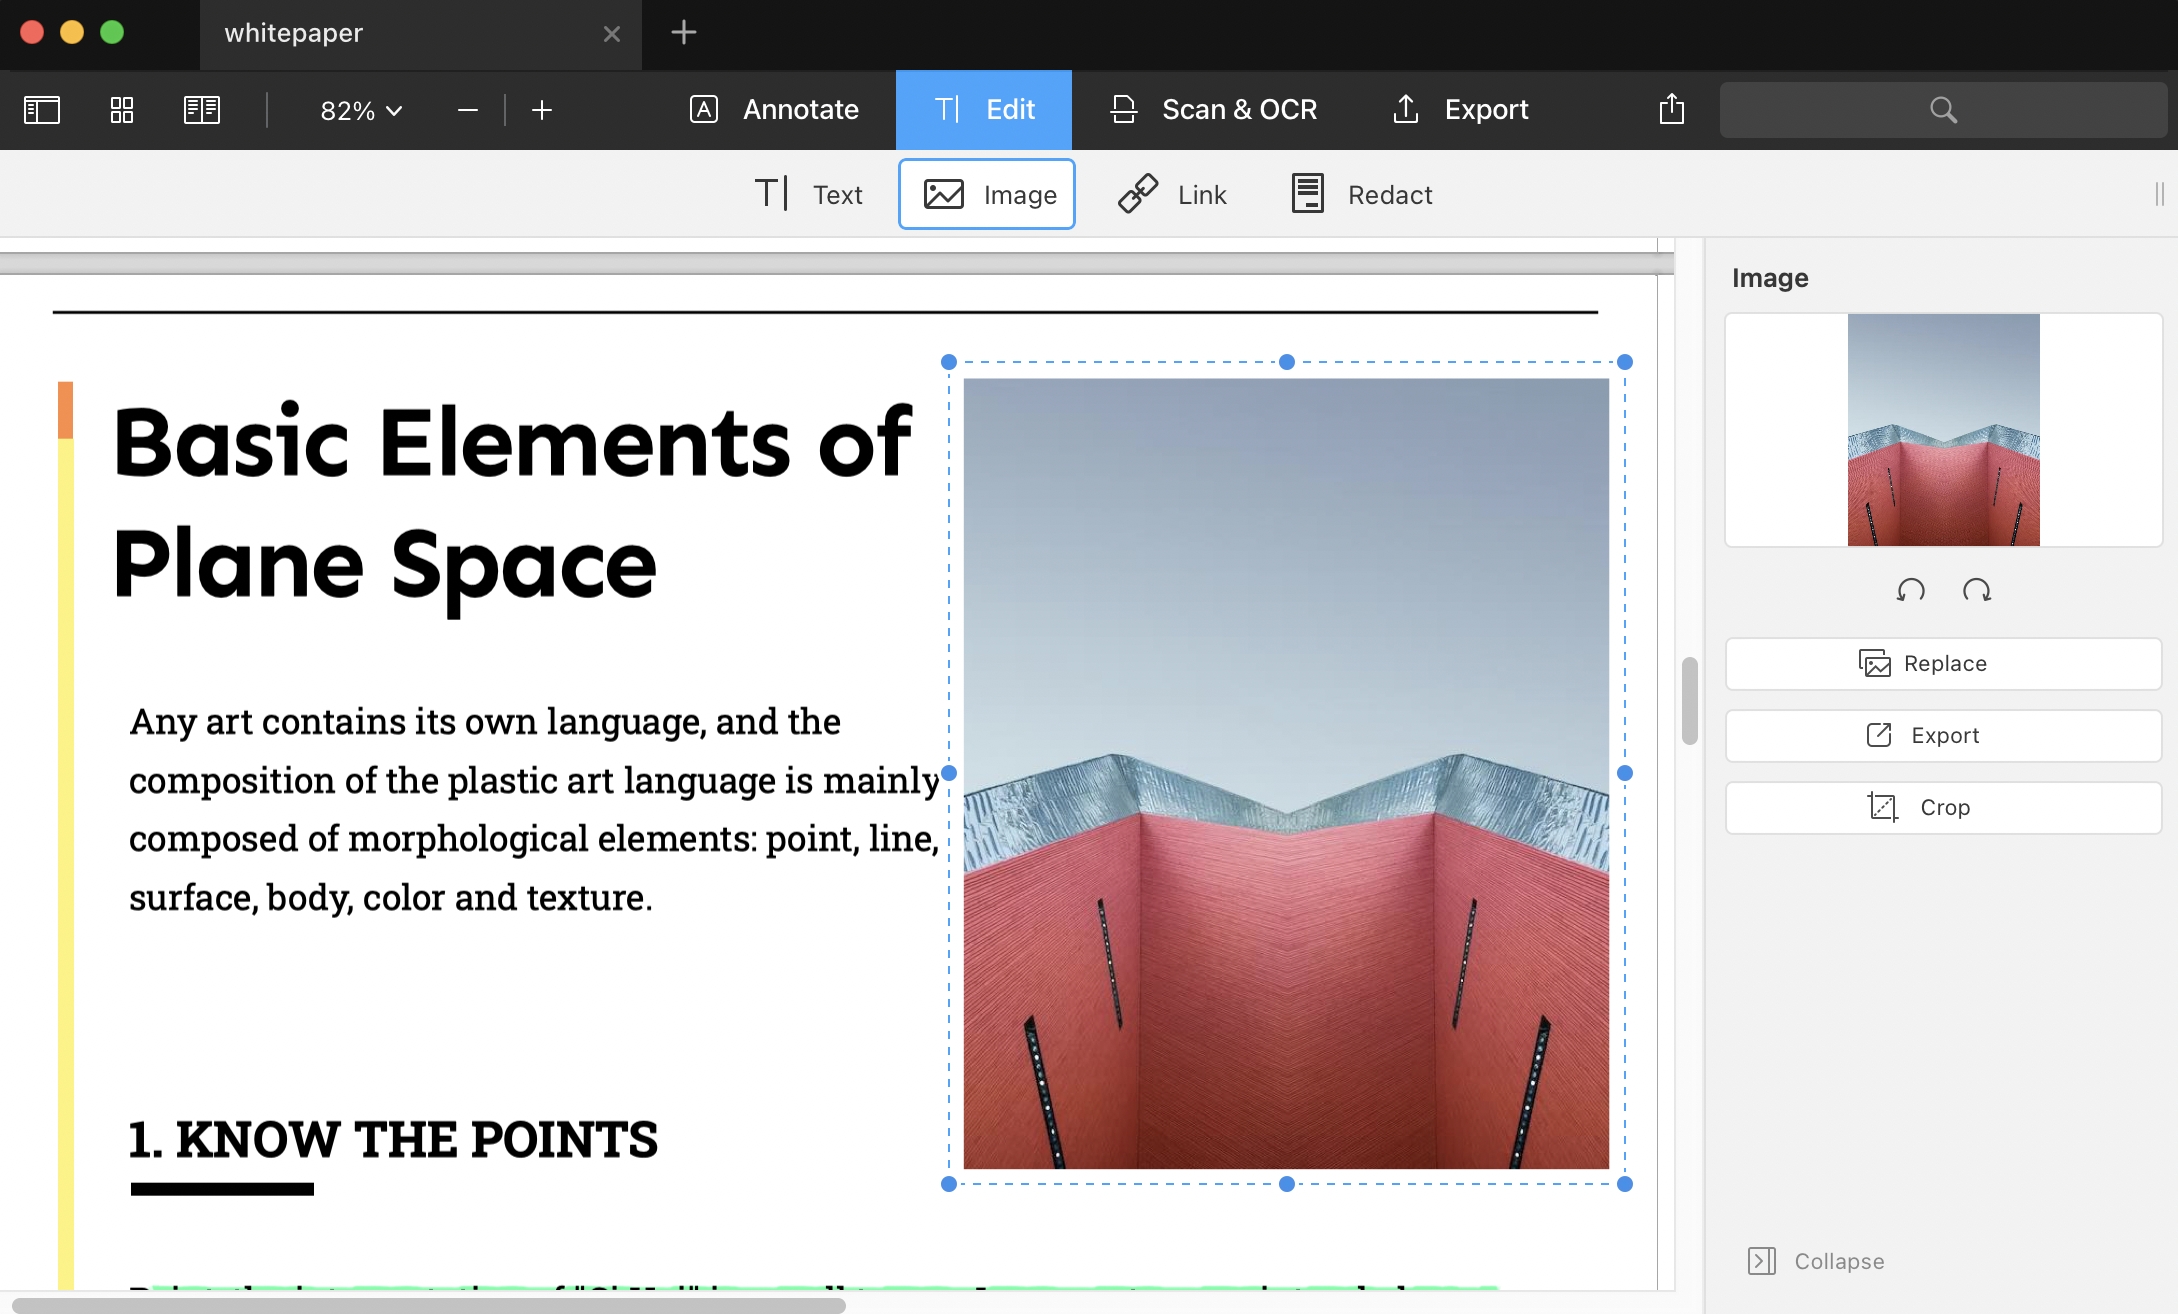The height and width of the screenshot is (1314, 2178).
Task: Click the Share icon
Action: [x=1670, y=109]
